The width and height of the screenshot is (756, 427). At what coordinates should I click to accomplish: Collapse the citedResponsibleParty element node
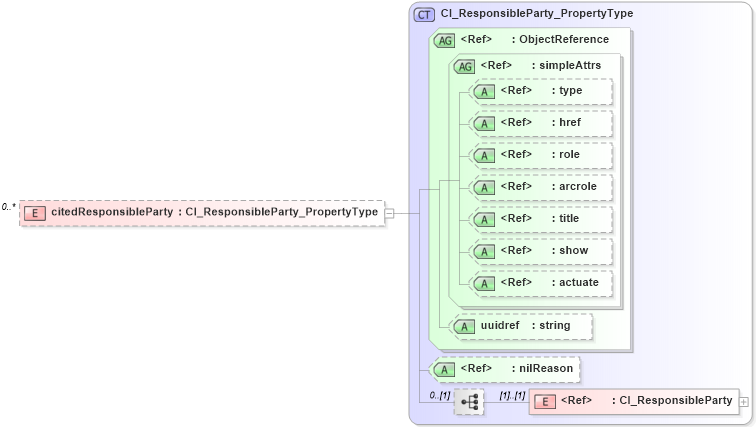(389, 213)
